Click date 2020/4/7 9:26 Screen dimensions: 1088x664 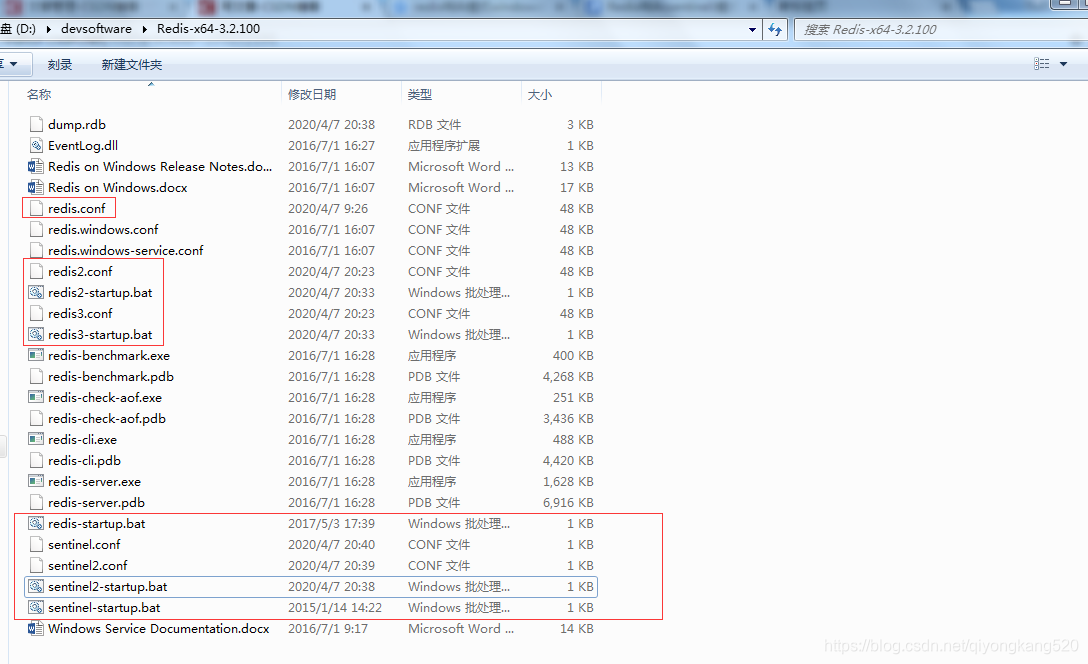tap(328, 209)
